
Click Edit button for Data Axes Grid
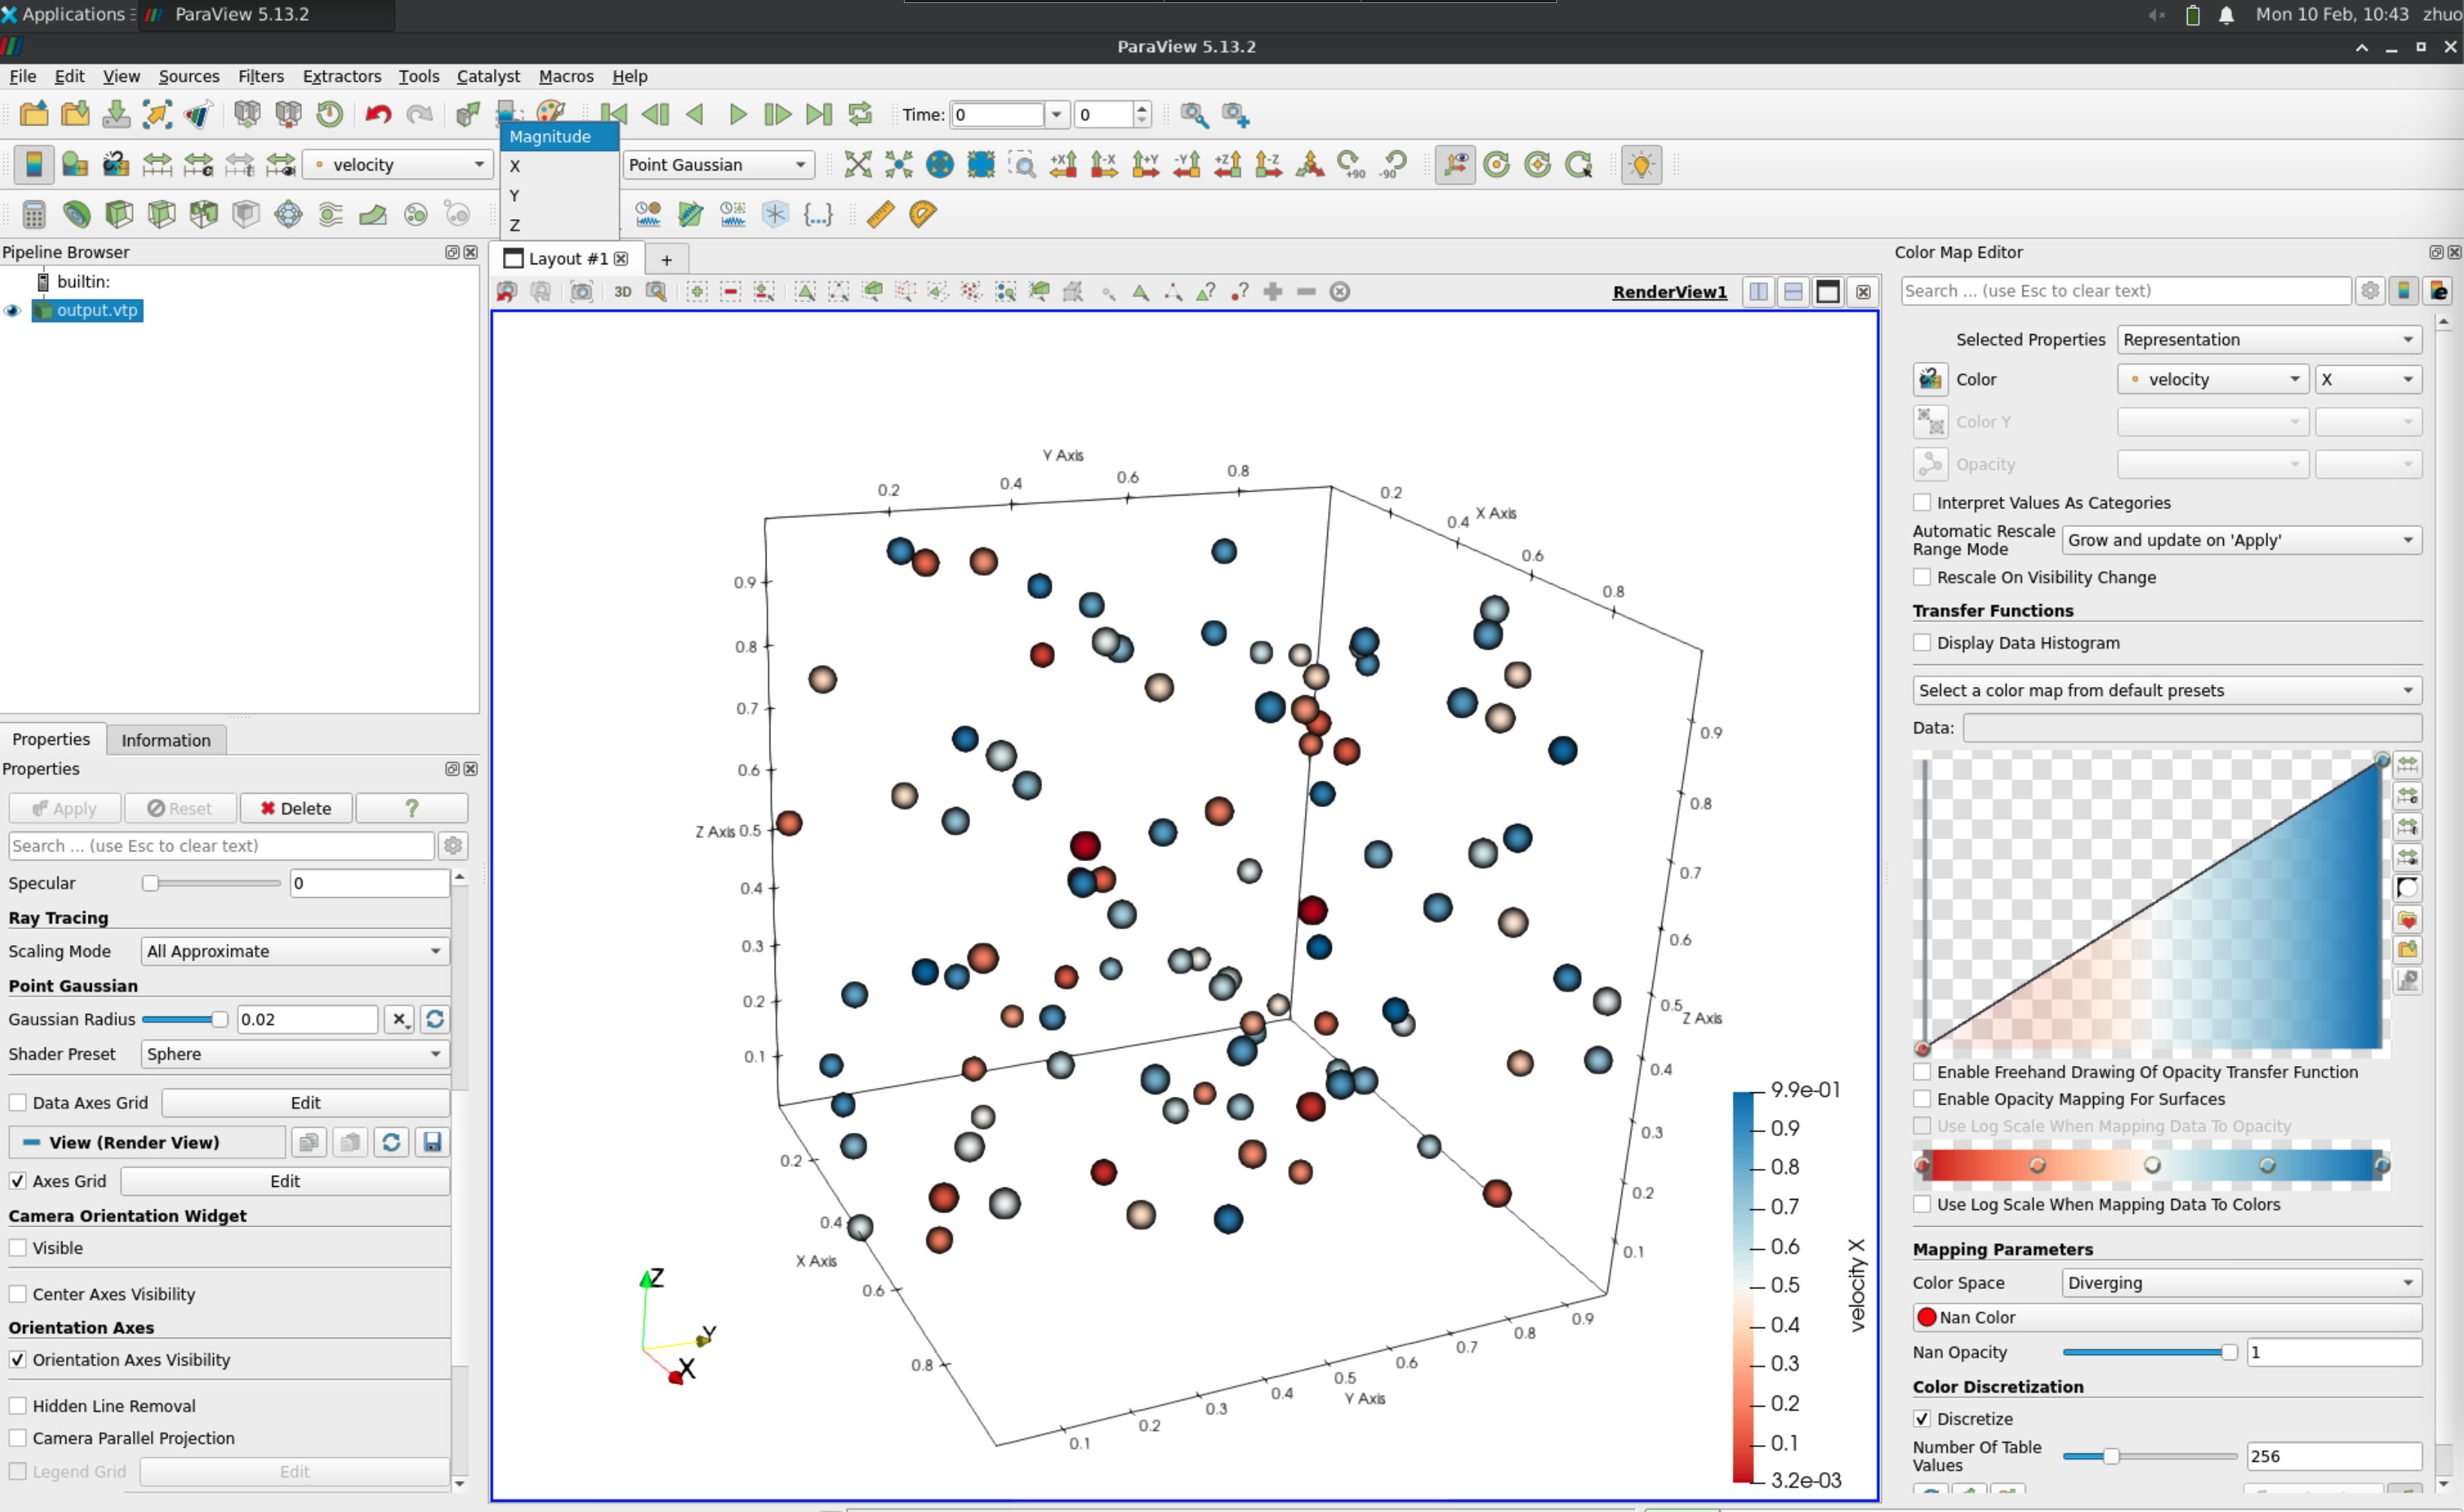point(305,1102)
